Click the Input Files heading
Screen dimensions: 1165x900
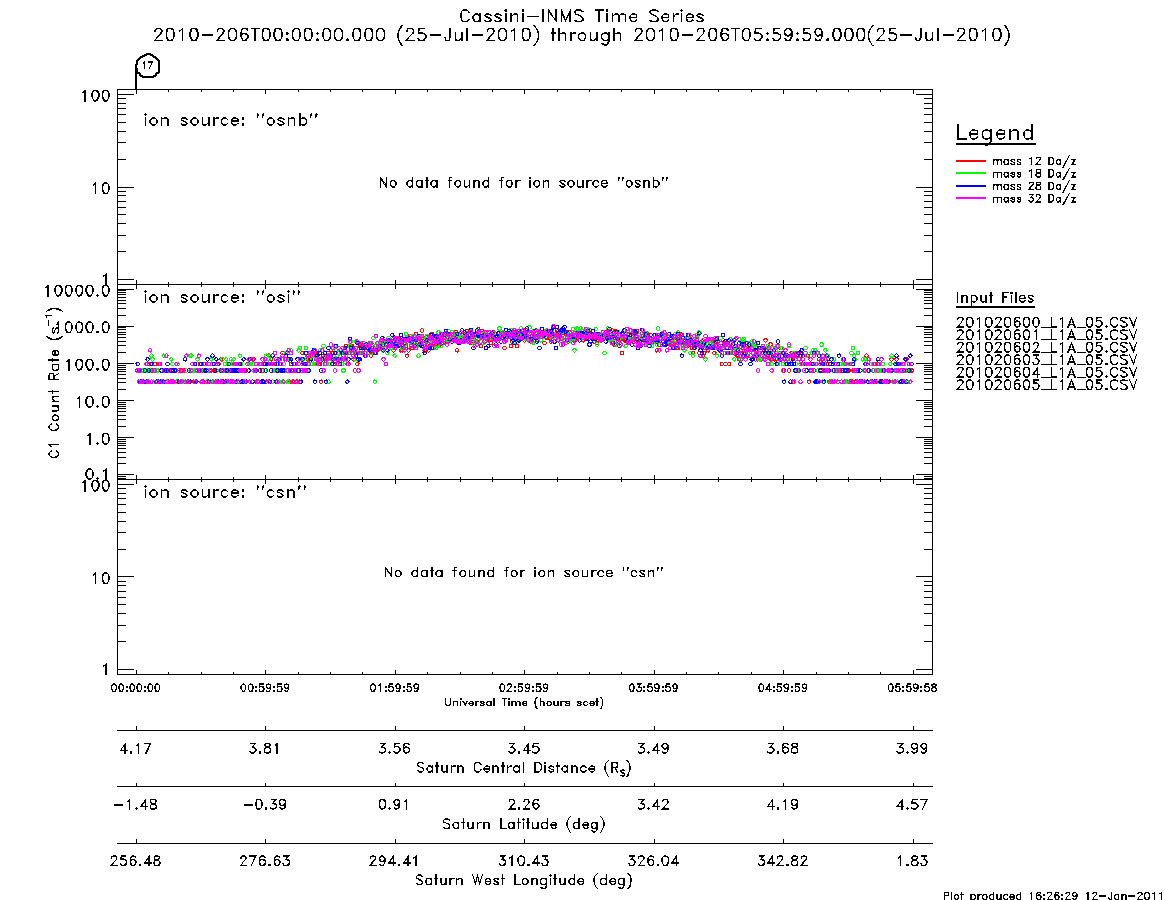pos(995,297)
